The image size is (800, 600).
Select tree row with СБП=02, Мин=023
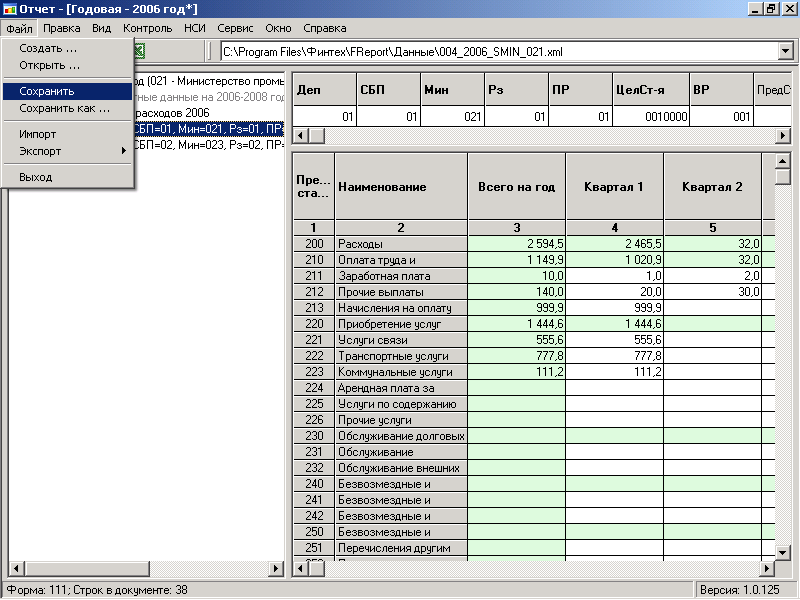[208, 145]
